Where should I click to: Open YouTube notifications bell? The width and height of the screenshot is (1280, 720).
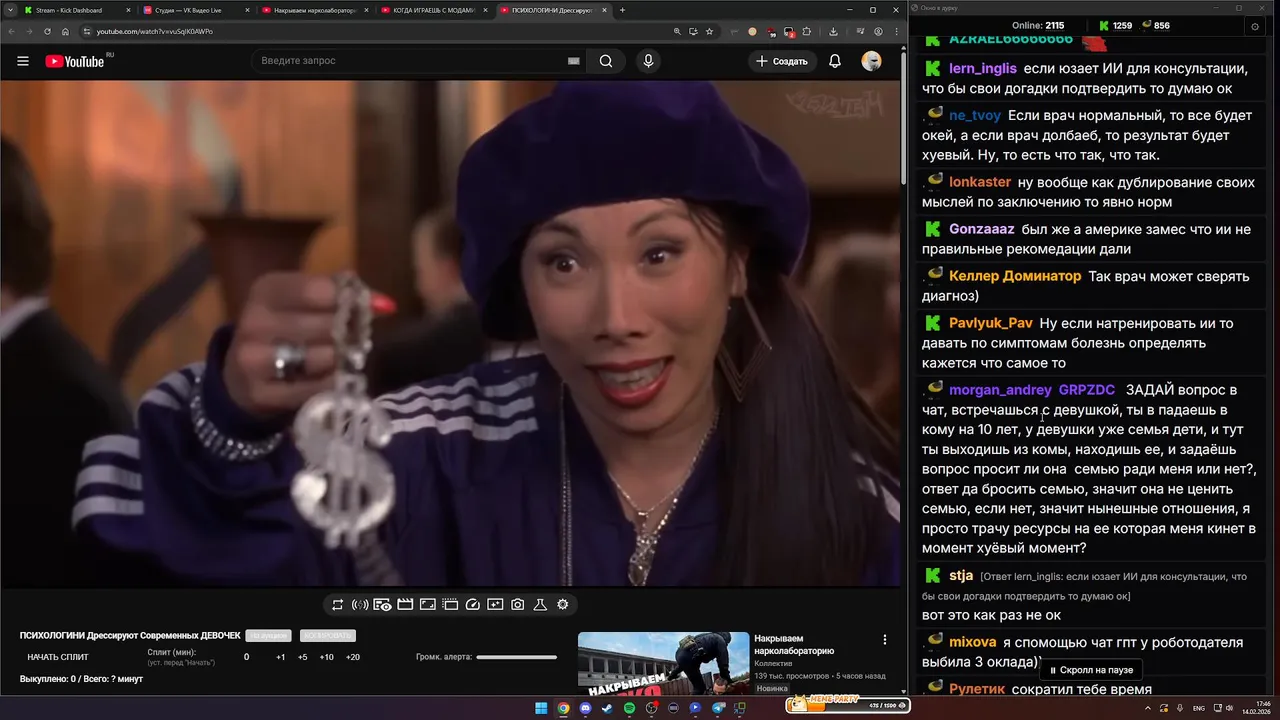coord(835,61)
